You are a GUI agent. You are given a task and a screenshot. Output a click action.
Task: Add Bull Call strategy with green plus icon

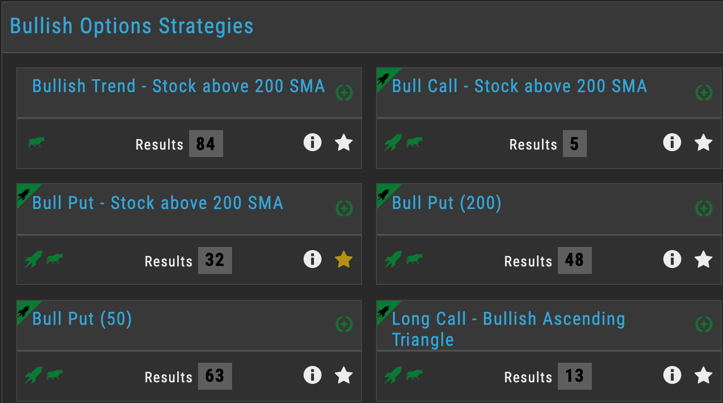click(704, 92)
